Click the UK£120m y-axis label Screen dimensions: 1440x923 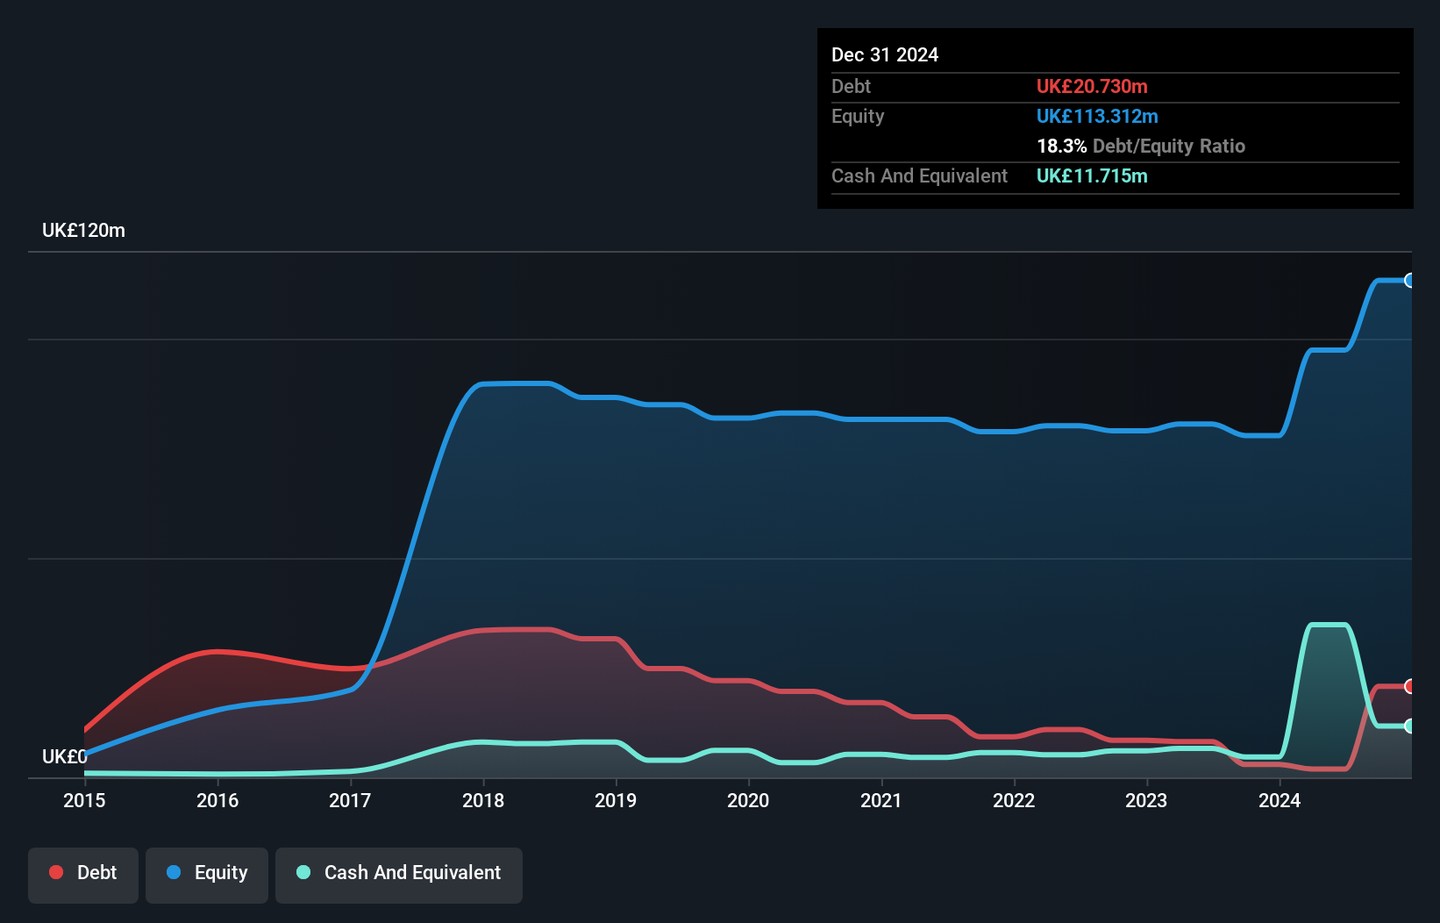84,231
